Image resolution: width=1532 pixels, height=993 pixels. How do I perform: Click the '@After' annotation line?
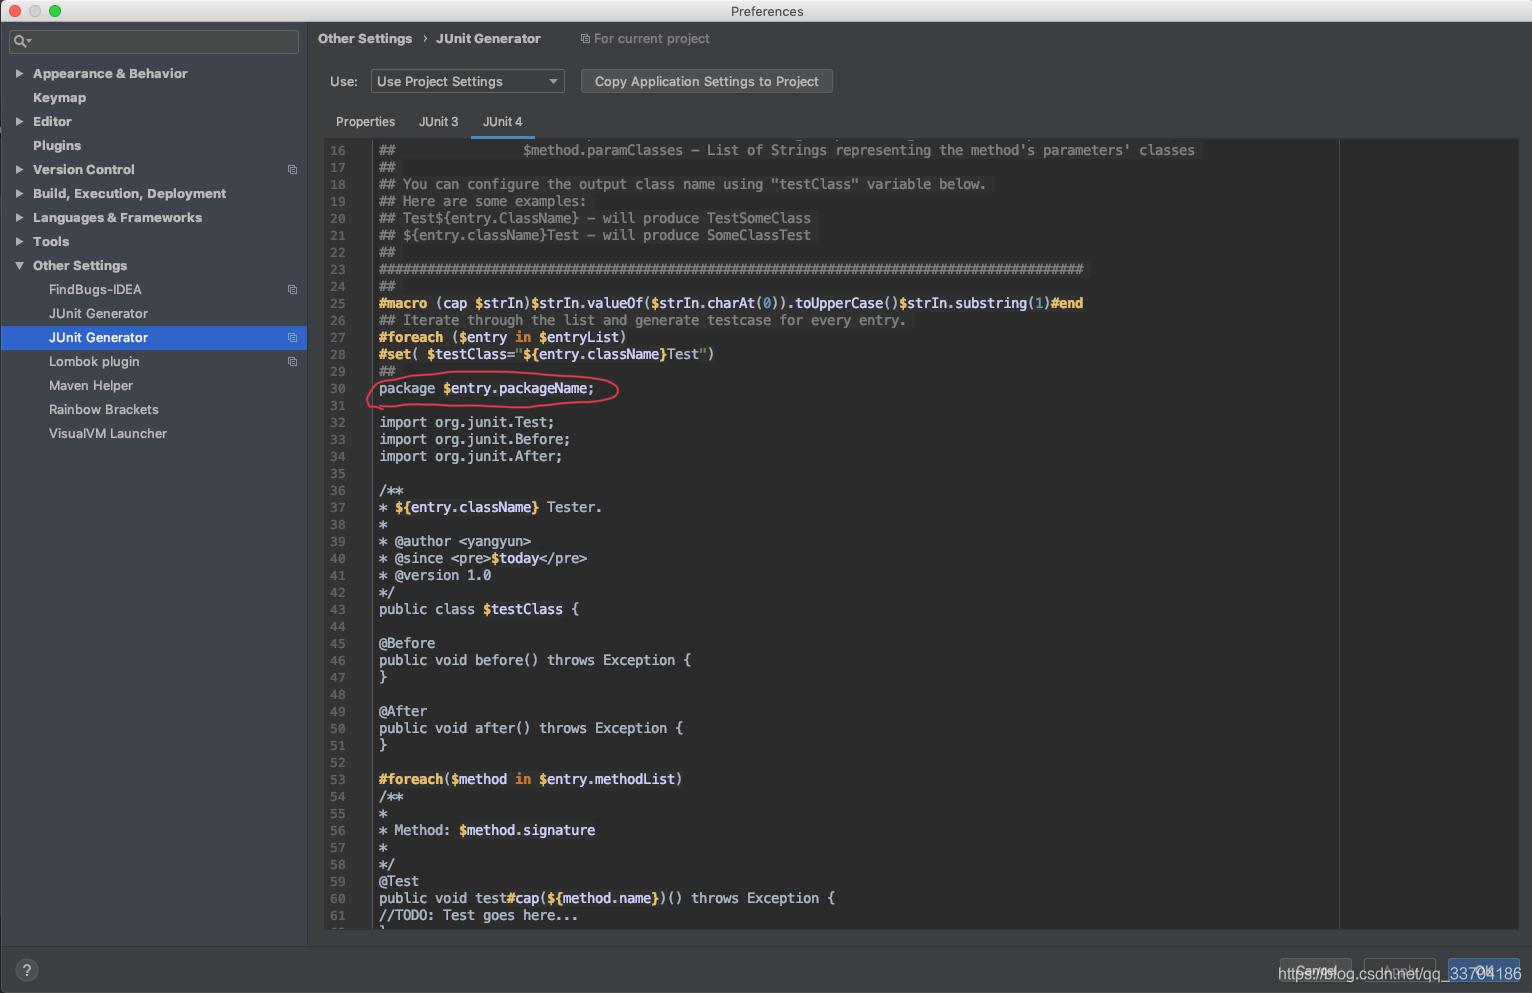tap(403, 712)
